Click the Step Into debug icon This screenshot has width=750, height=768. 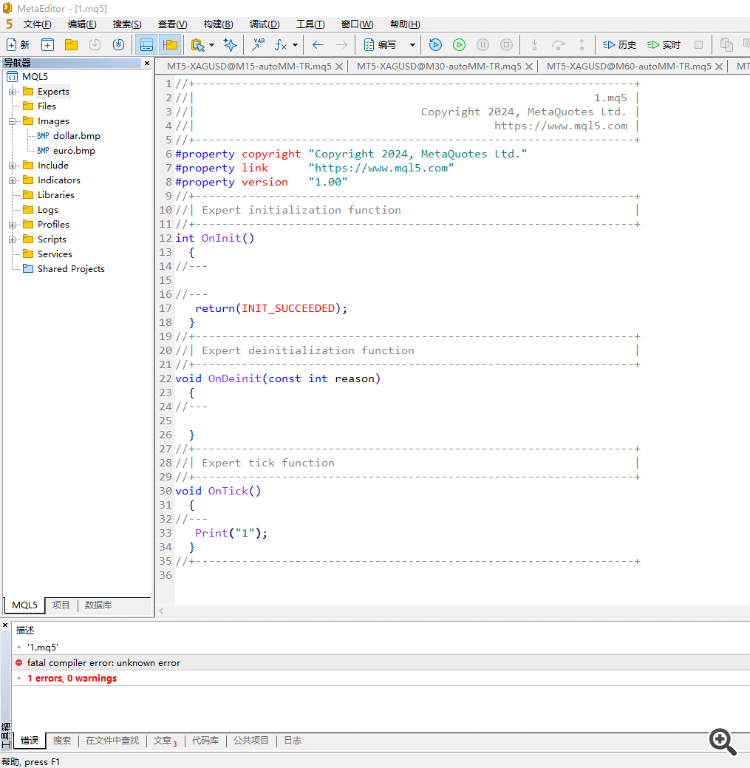tap(534, 45)
